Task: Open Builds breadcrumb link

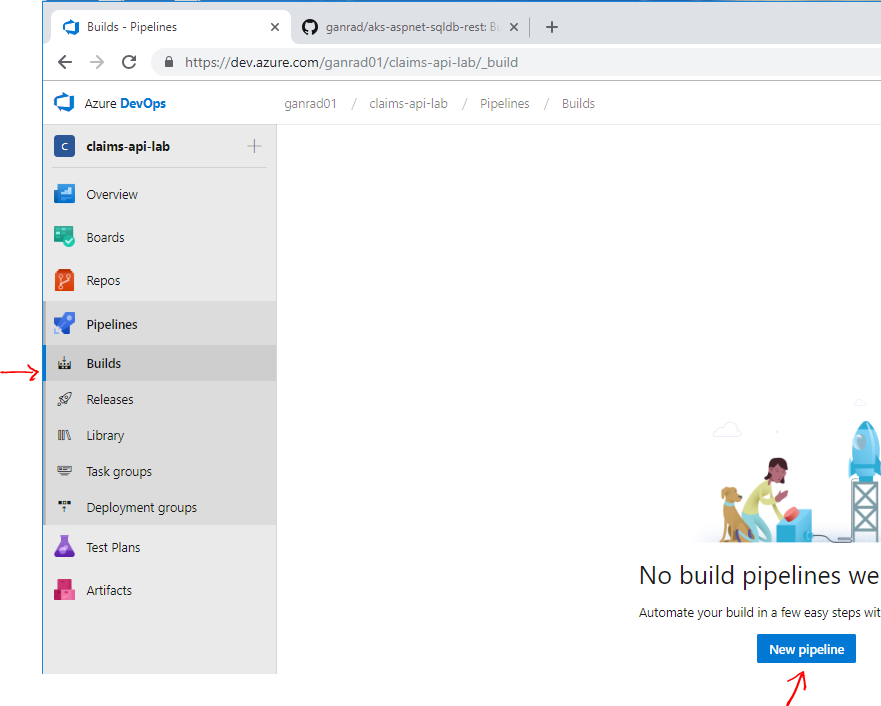Action: (578, 103)
